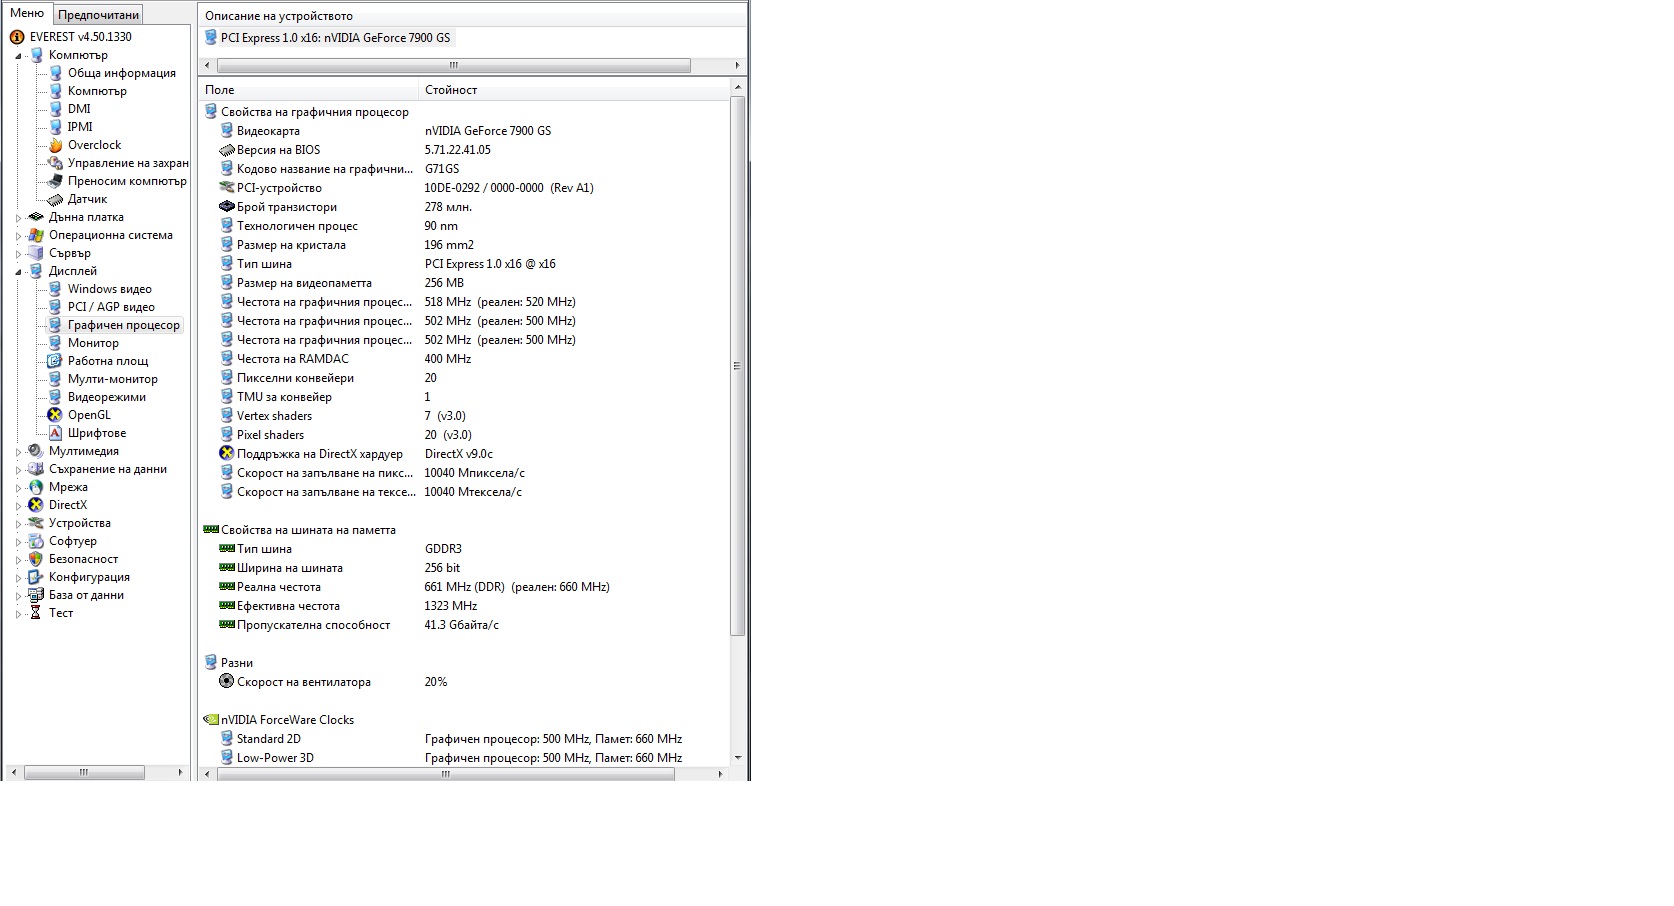Click the EVEREST v4.50.1330 info icon
The image size is (1674, 906).
coord(17,37)
